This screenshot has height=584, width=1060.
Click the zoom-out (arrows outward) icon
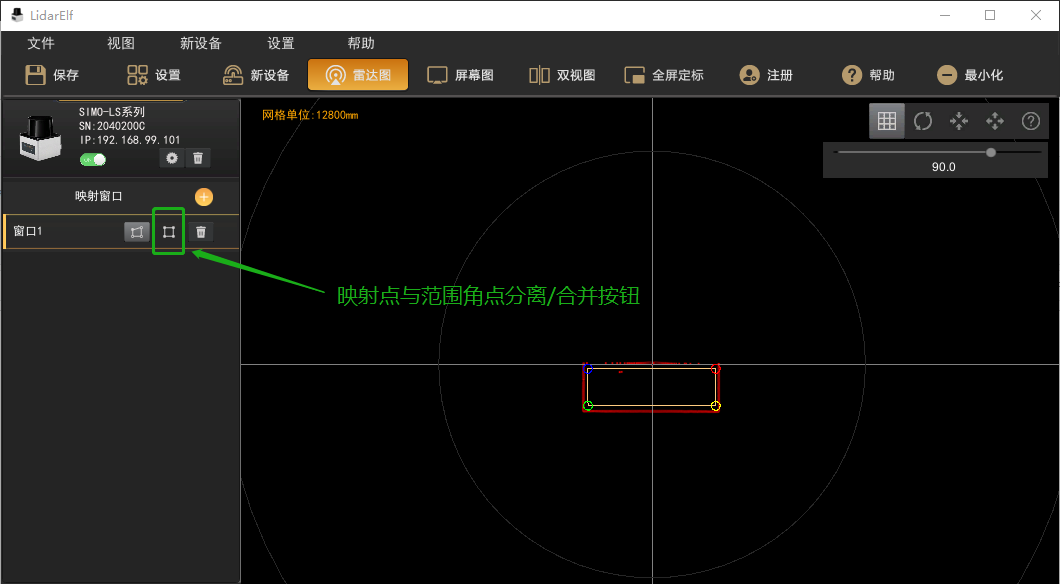pos(995,121)
